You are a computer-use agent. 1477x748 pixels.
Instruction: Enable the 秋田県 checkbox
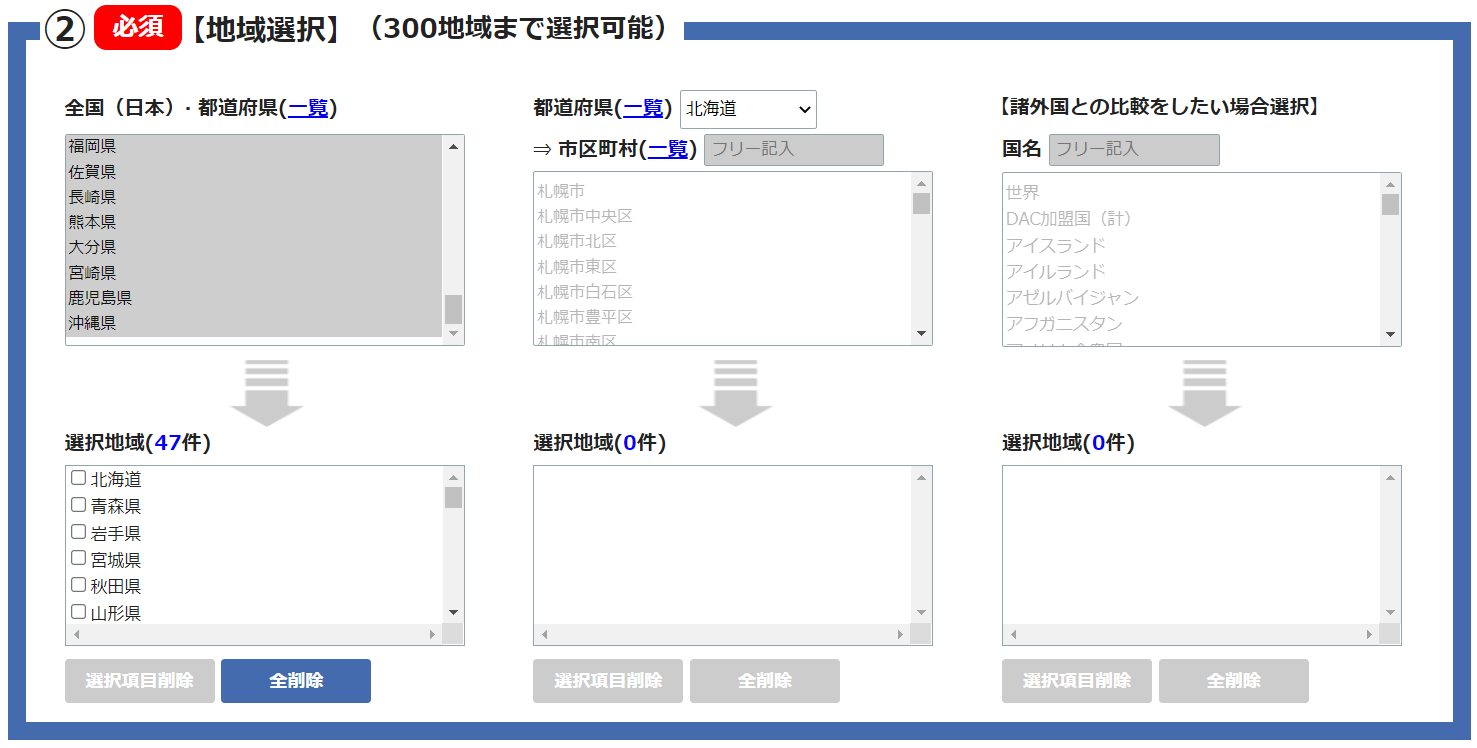pos(78,585)
